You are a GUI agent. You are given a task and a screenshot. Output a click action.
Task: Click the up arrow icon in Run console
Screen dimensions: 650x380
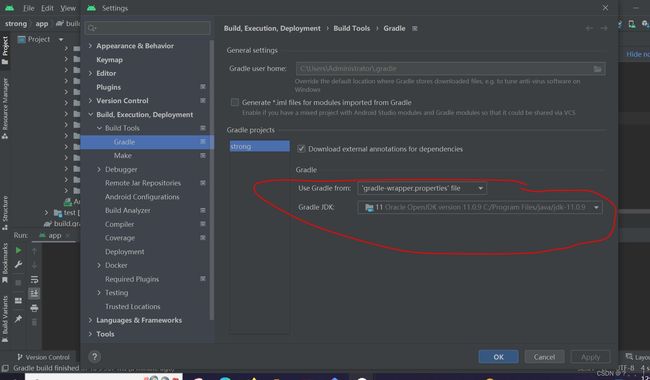coord(34,251)
